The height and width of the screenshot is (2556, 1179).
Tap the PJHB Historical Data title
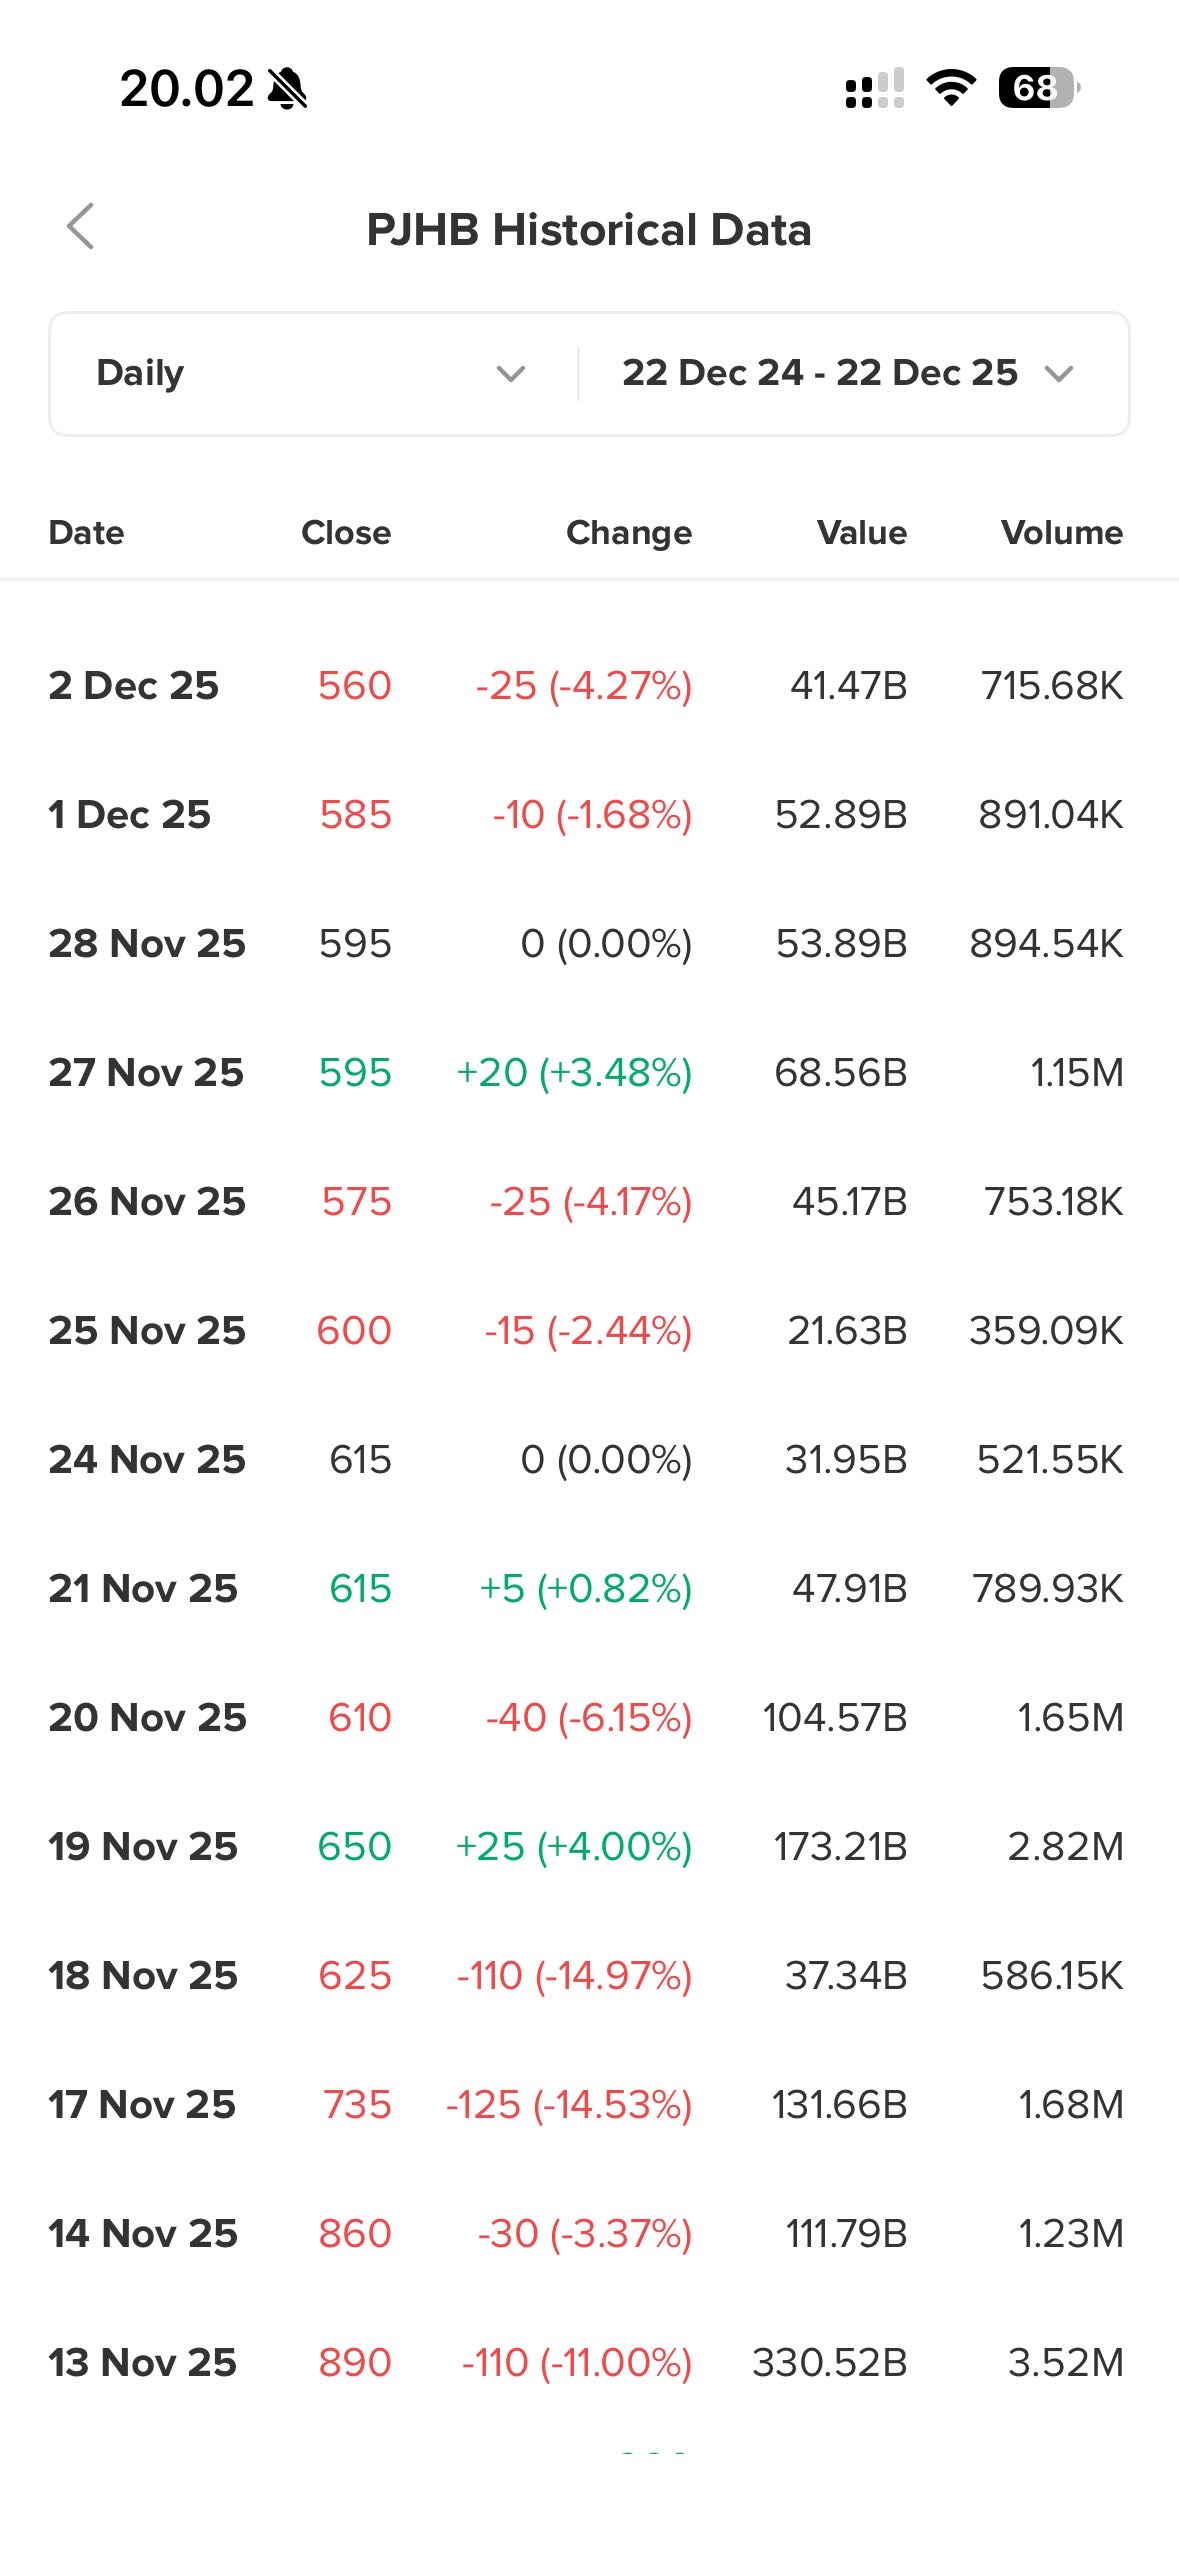589,230
